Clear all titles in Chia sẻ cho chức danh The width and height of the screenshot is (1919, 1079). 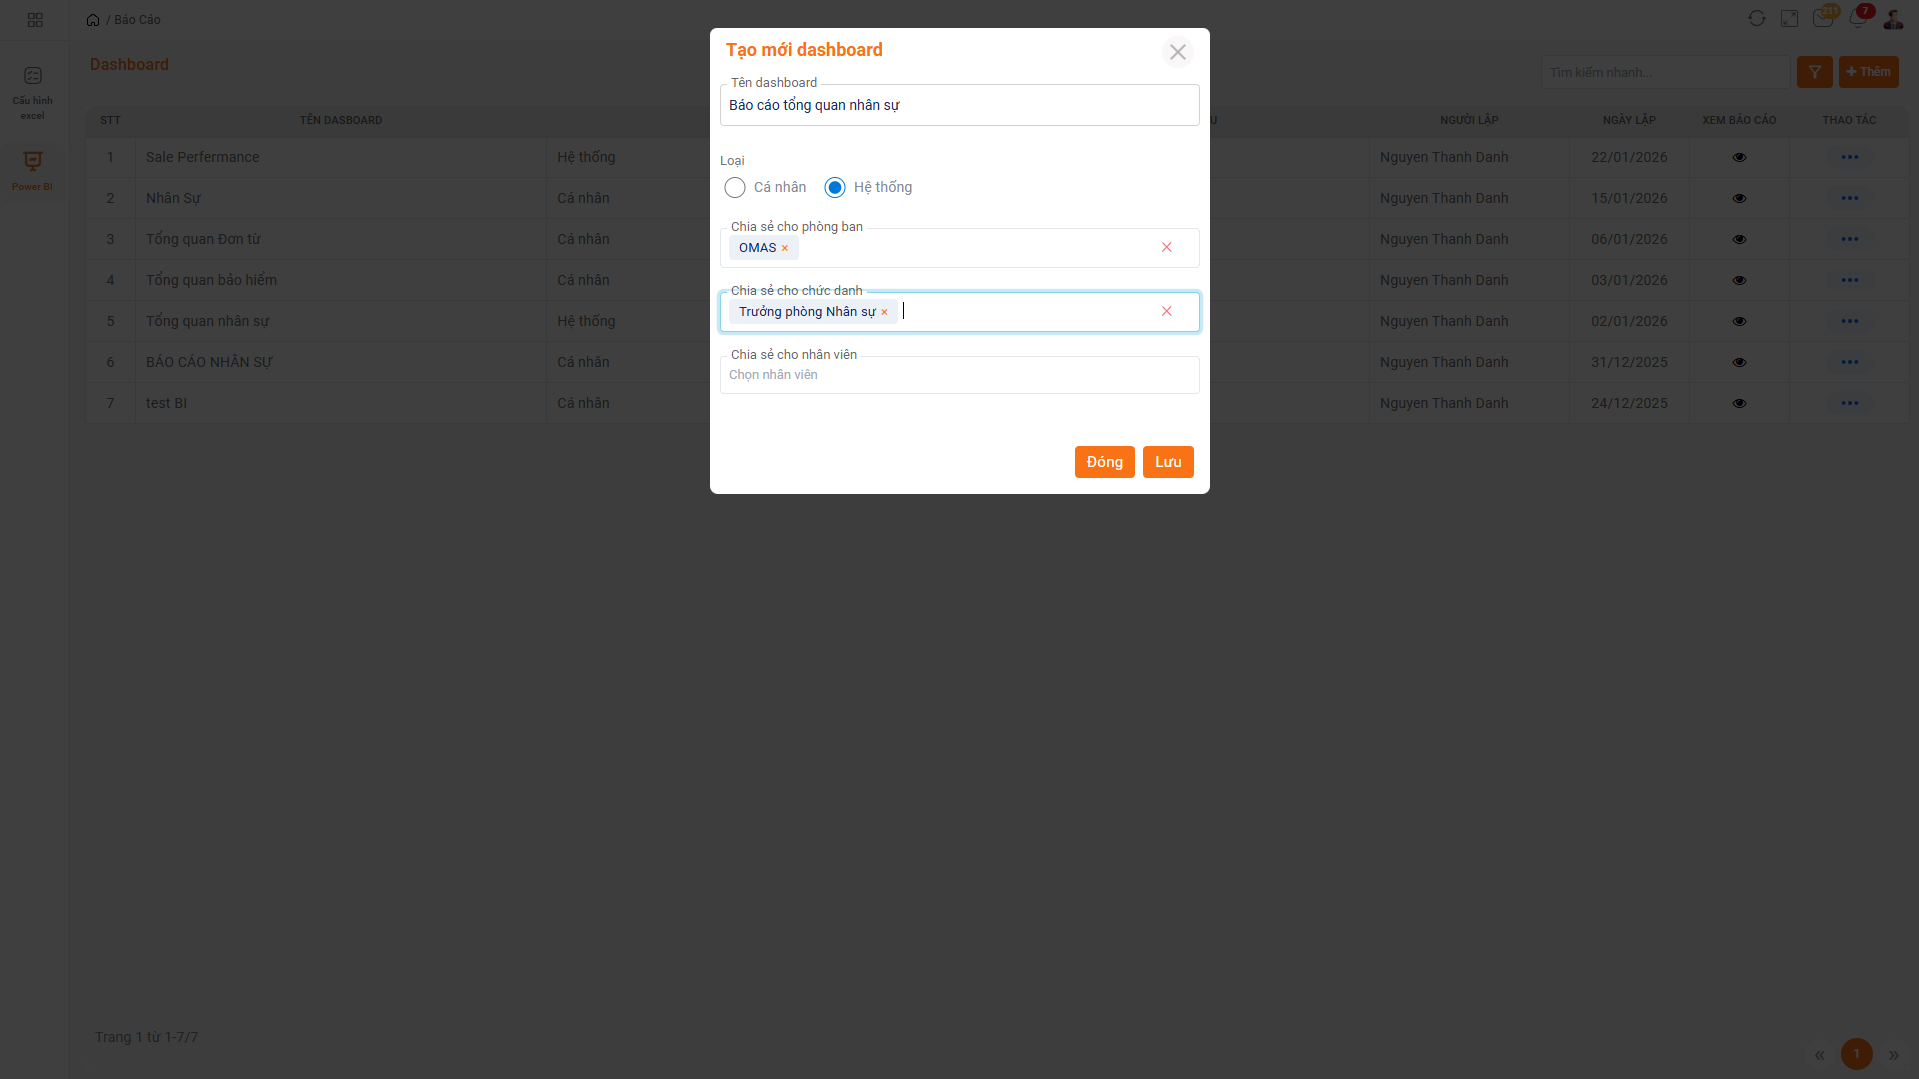point(1166,311)
